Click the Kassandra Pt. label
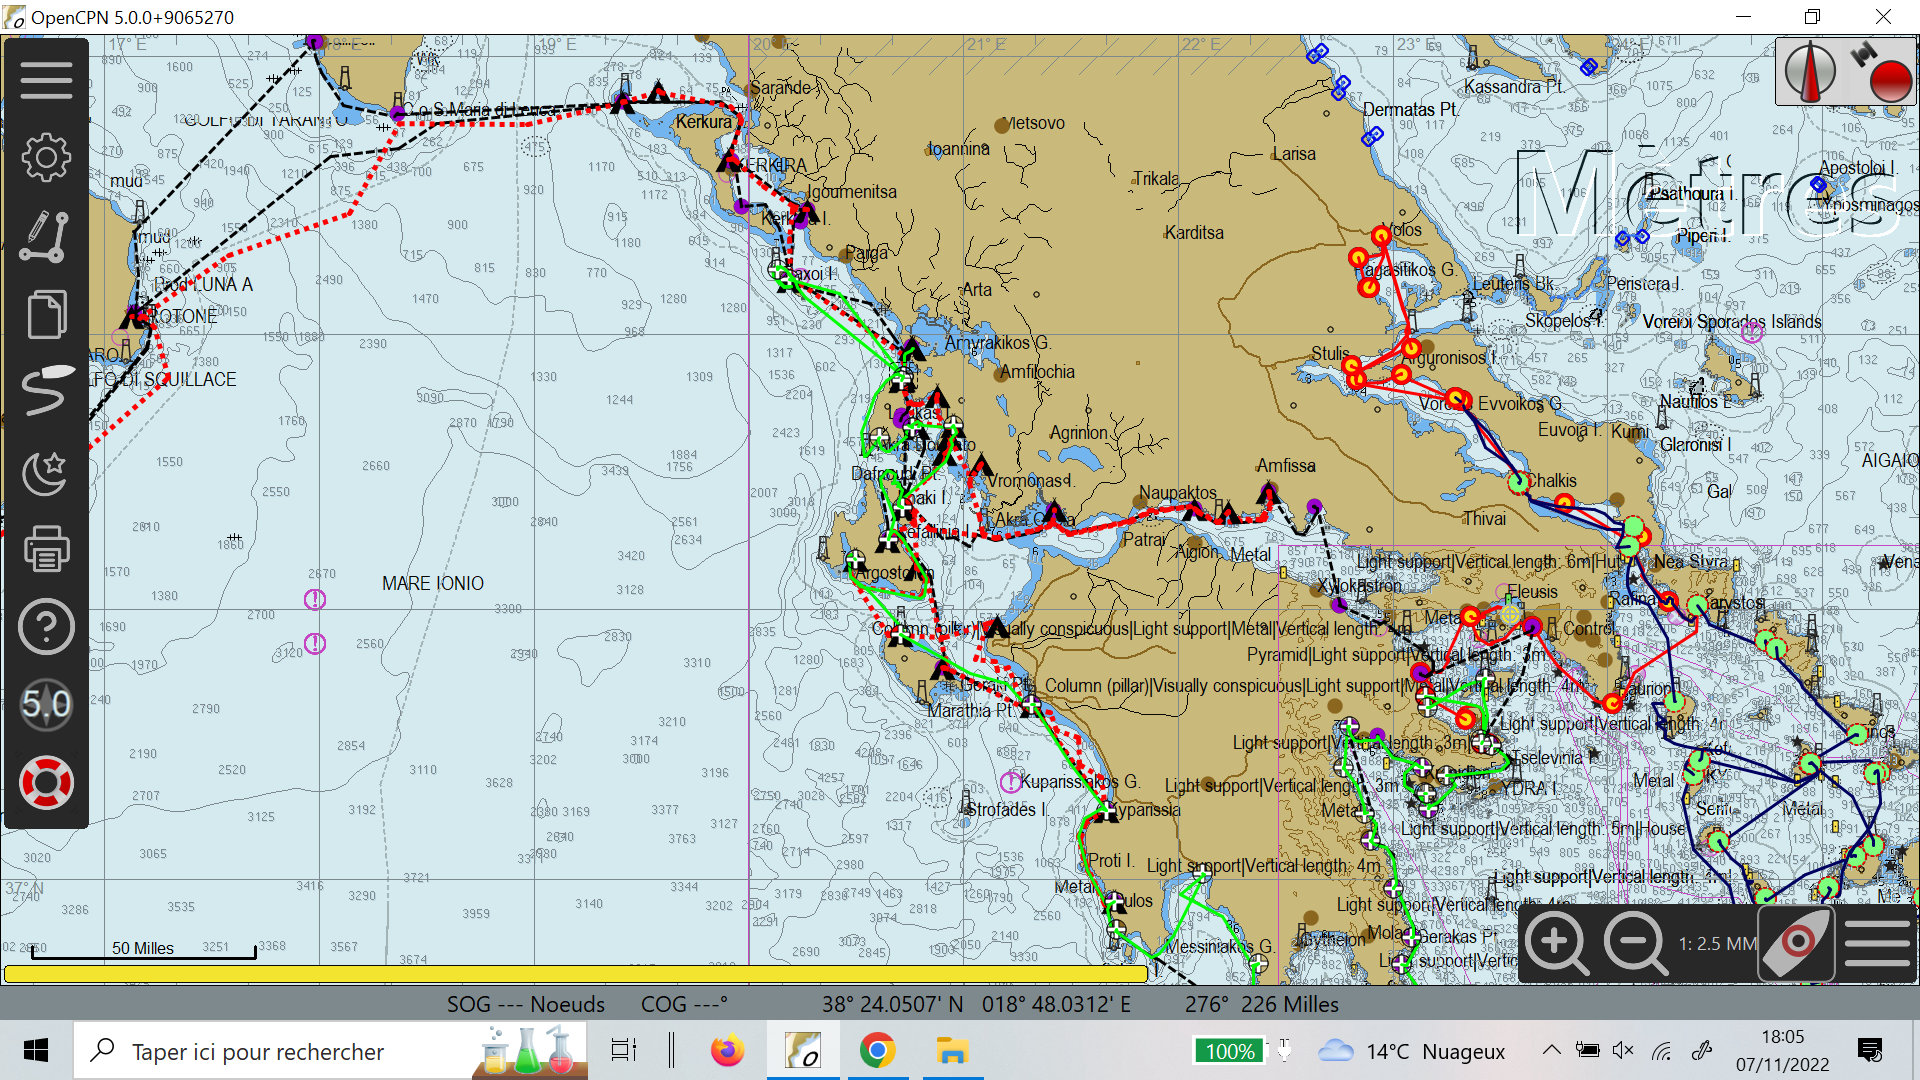This screenshot has height=1080, width=1920. point(1514,87)
